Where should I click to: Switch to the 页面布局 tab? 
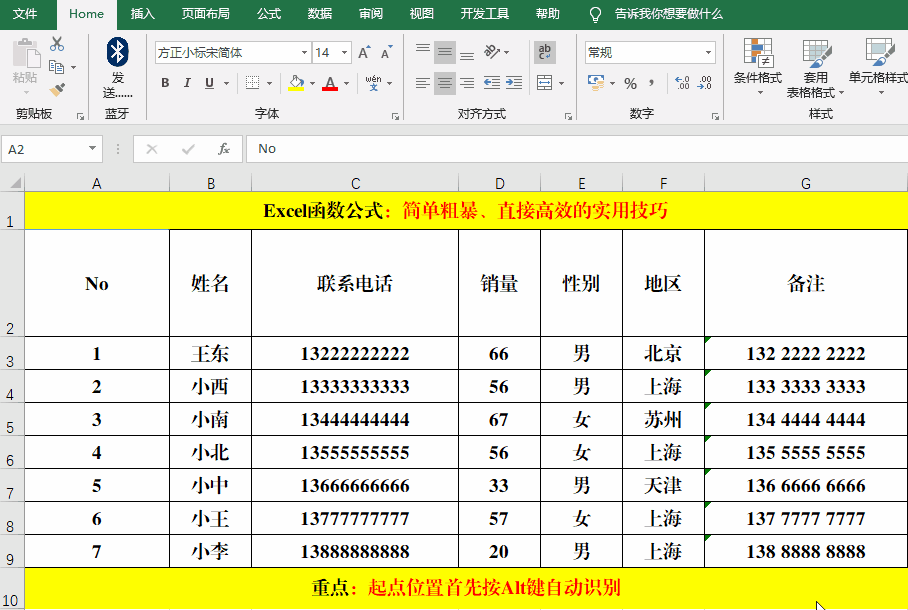206,13
